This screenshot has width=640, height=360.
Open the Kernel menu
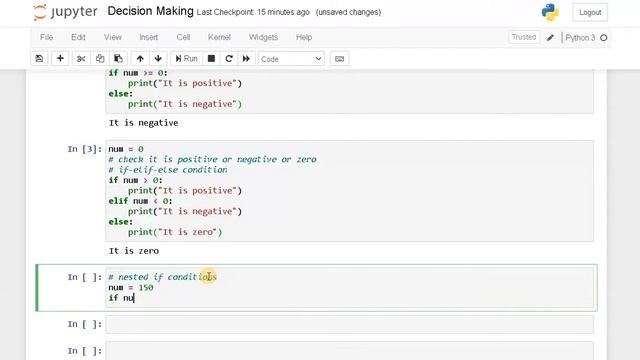pos(219,37)
